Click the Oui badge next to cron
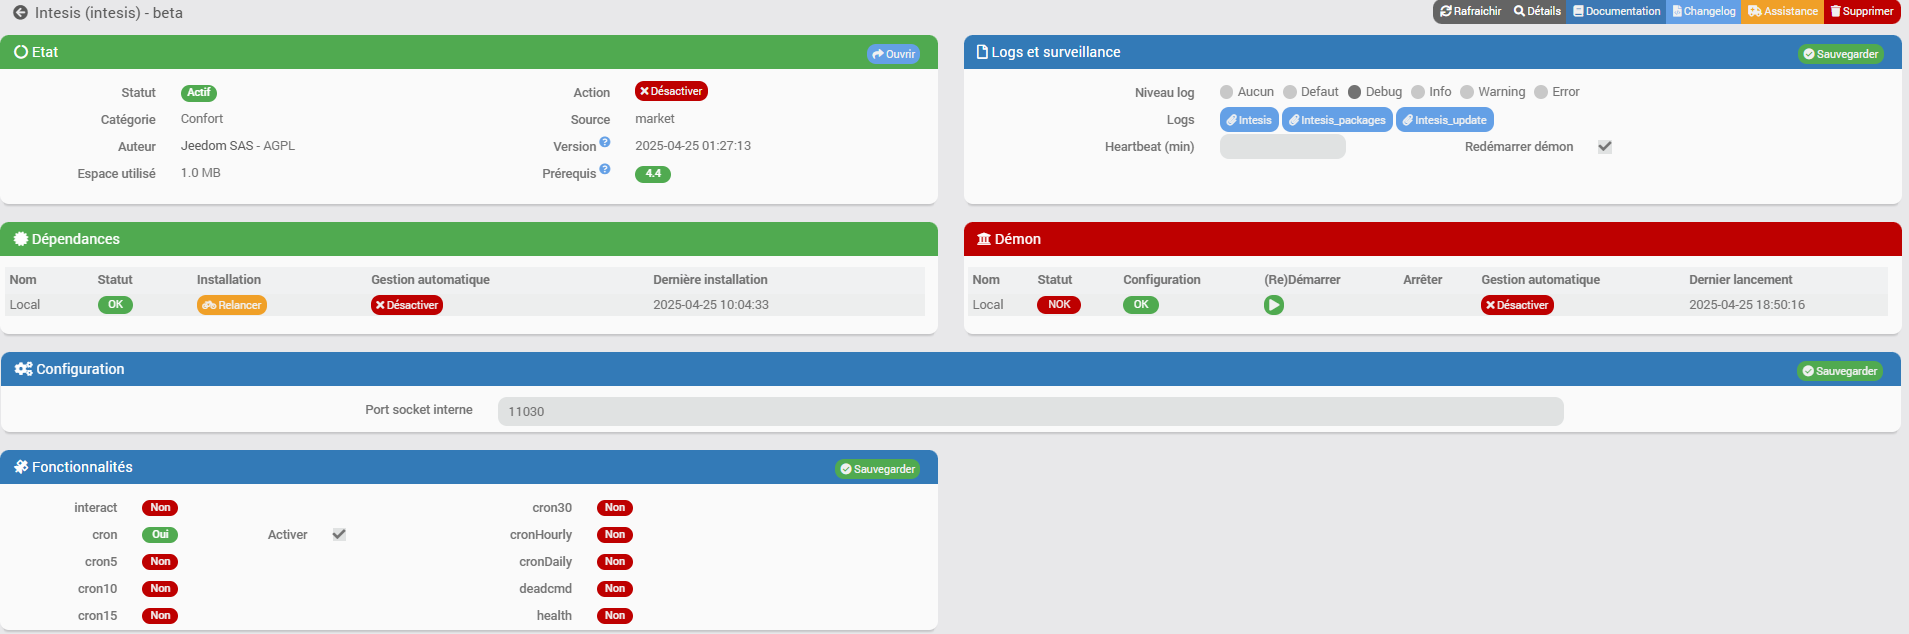 [160, 535]
